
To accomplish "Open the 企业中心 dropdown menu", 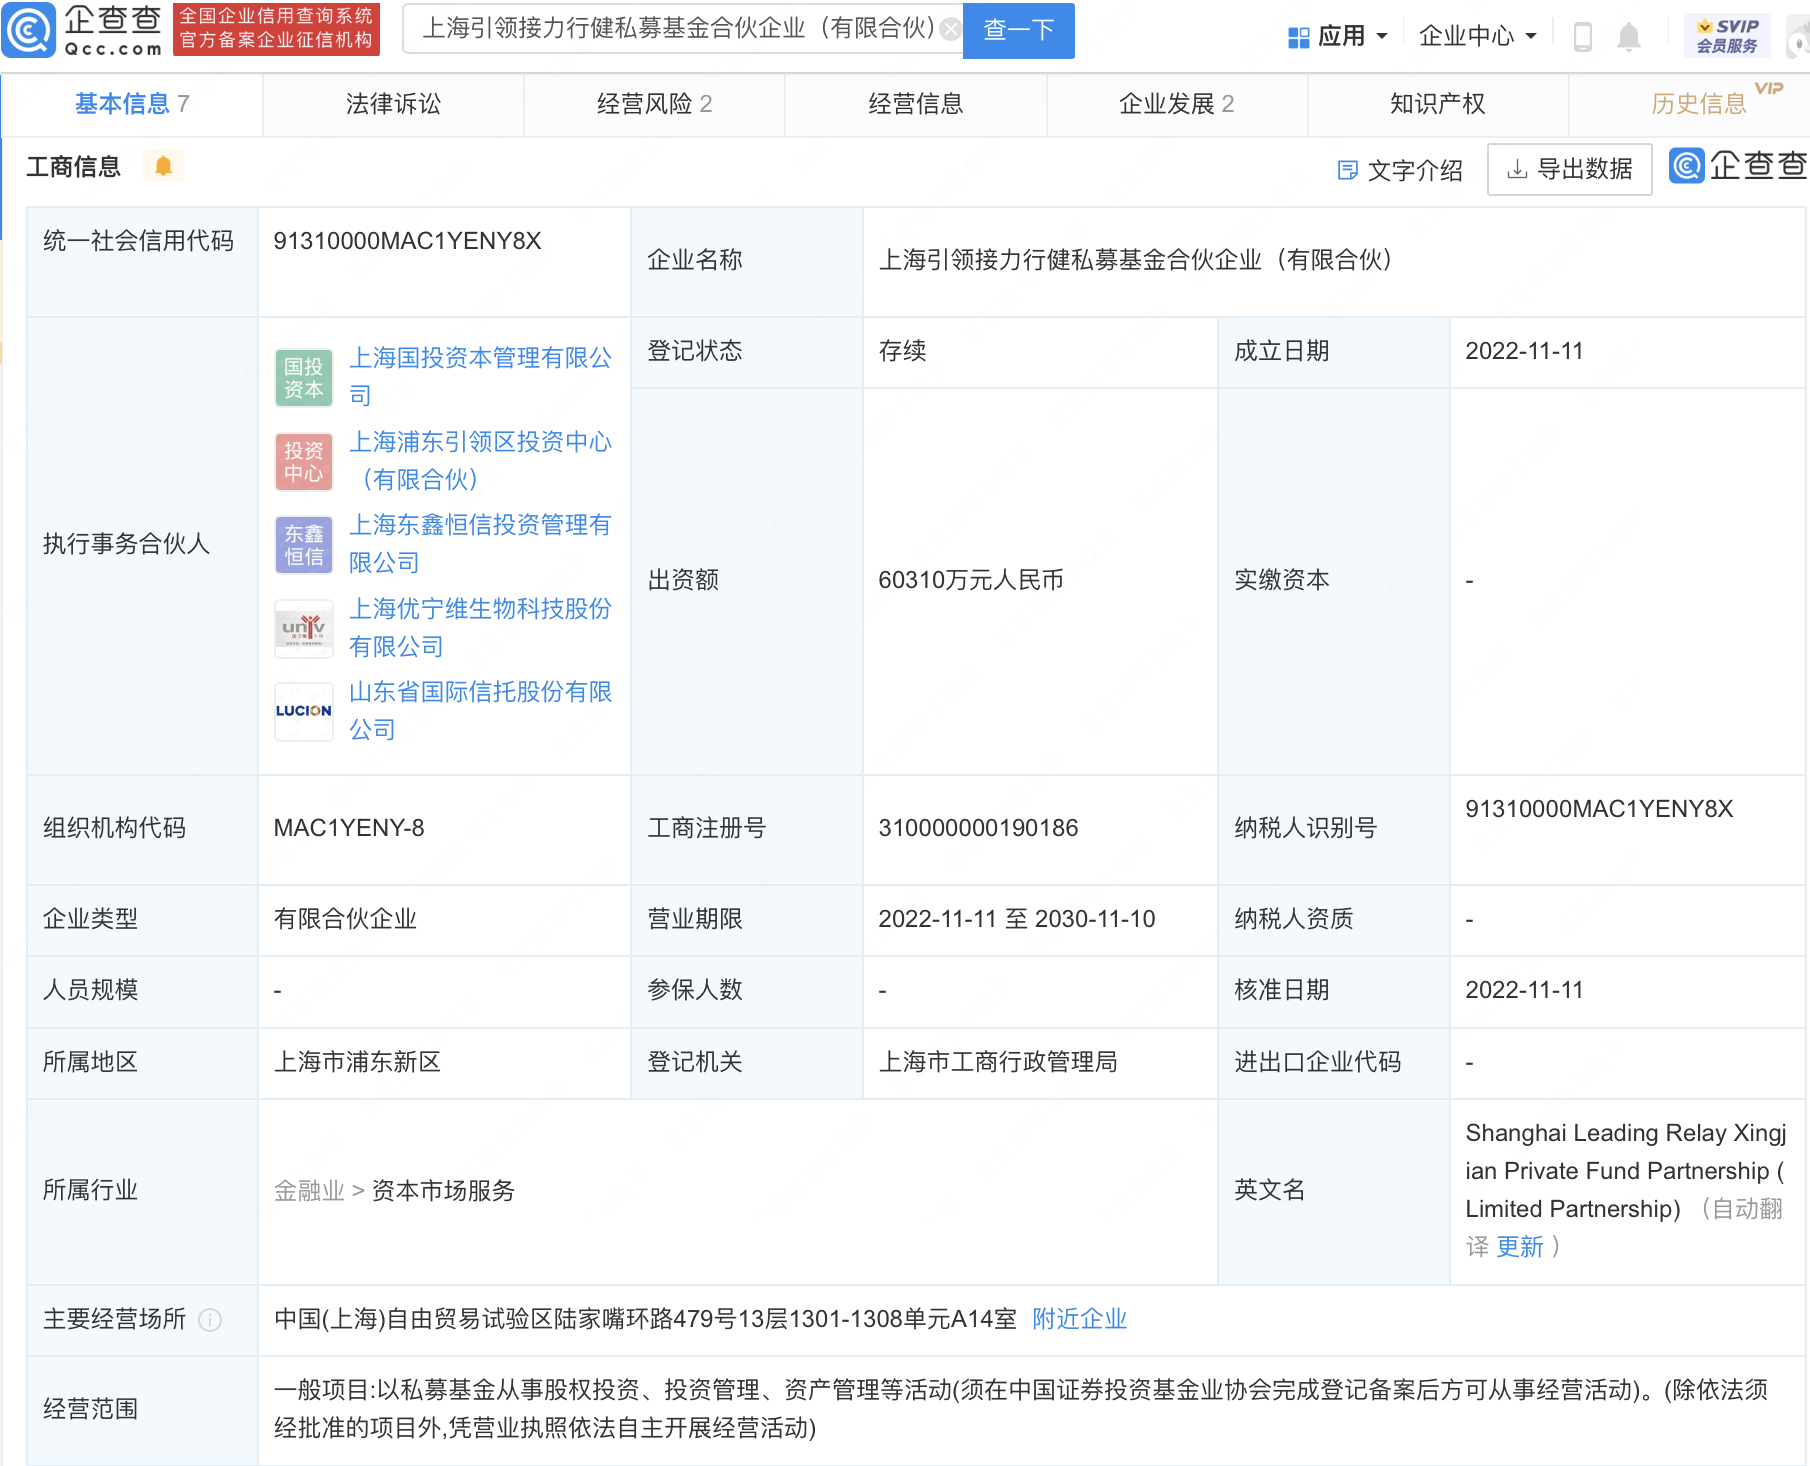I will coord(1477,36).
